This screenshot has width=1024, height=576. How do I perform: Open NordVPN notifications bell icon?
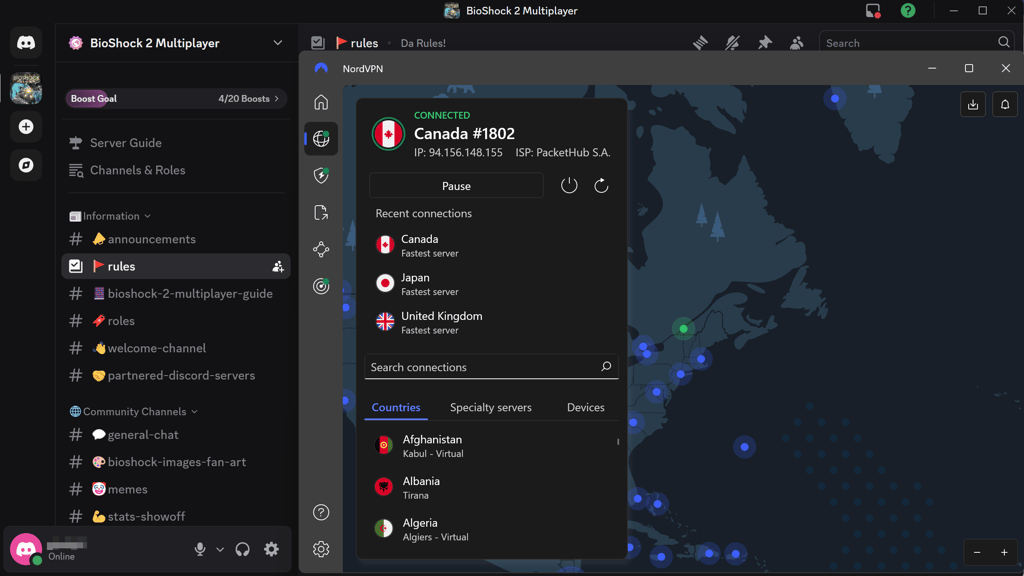point(1004,104)
